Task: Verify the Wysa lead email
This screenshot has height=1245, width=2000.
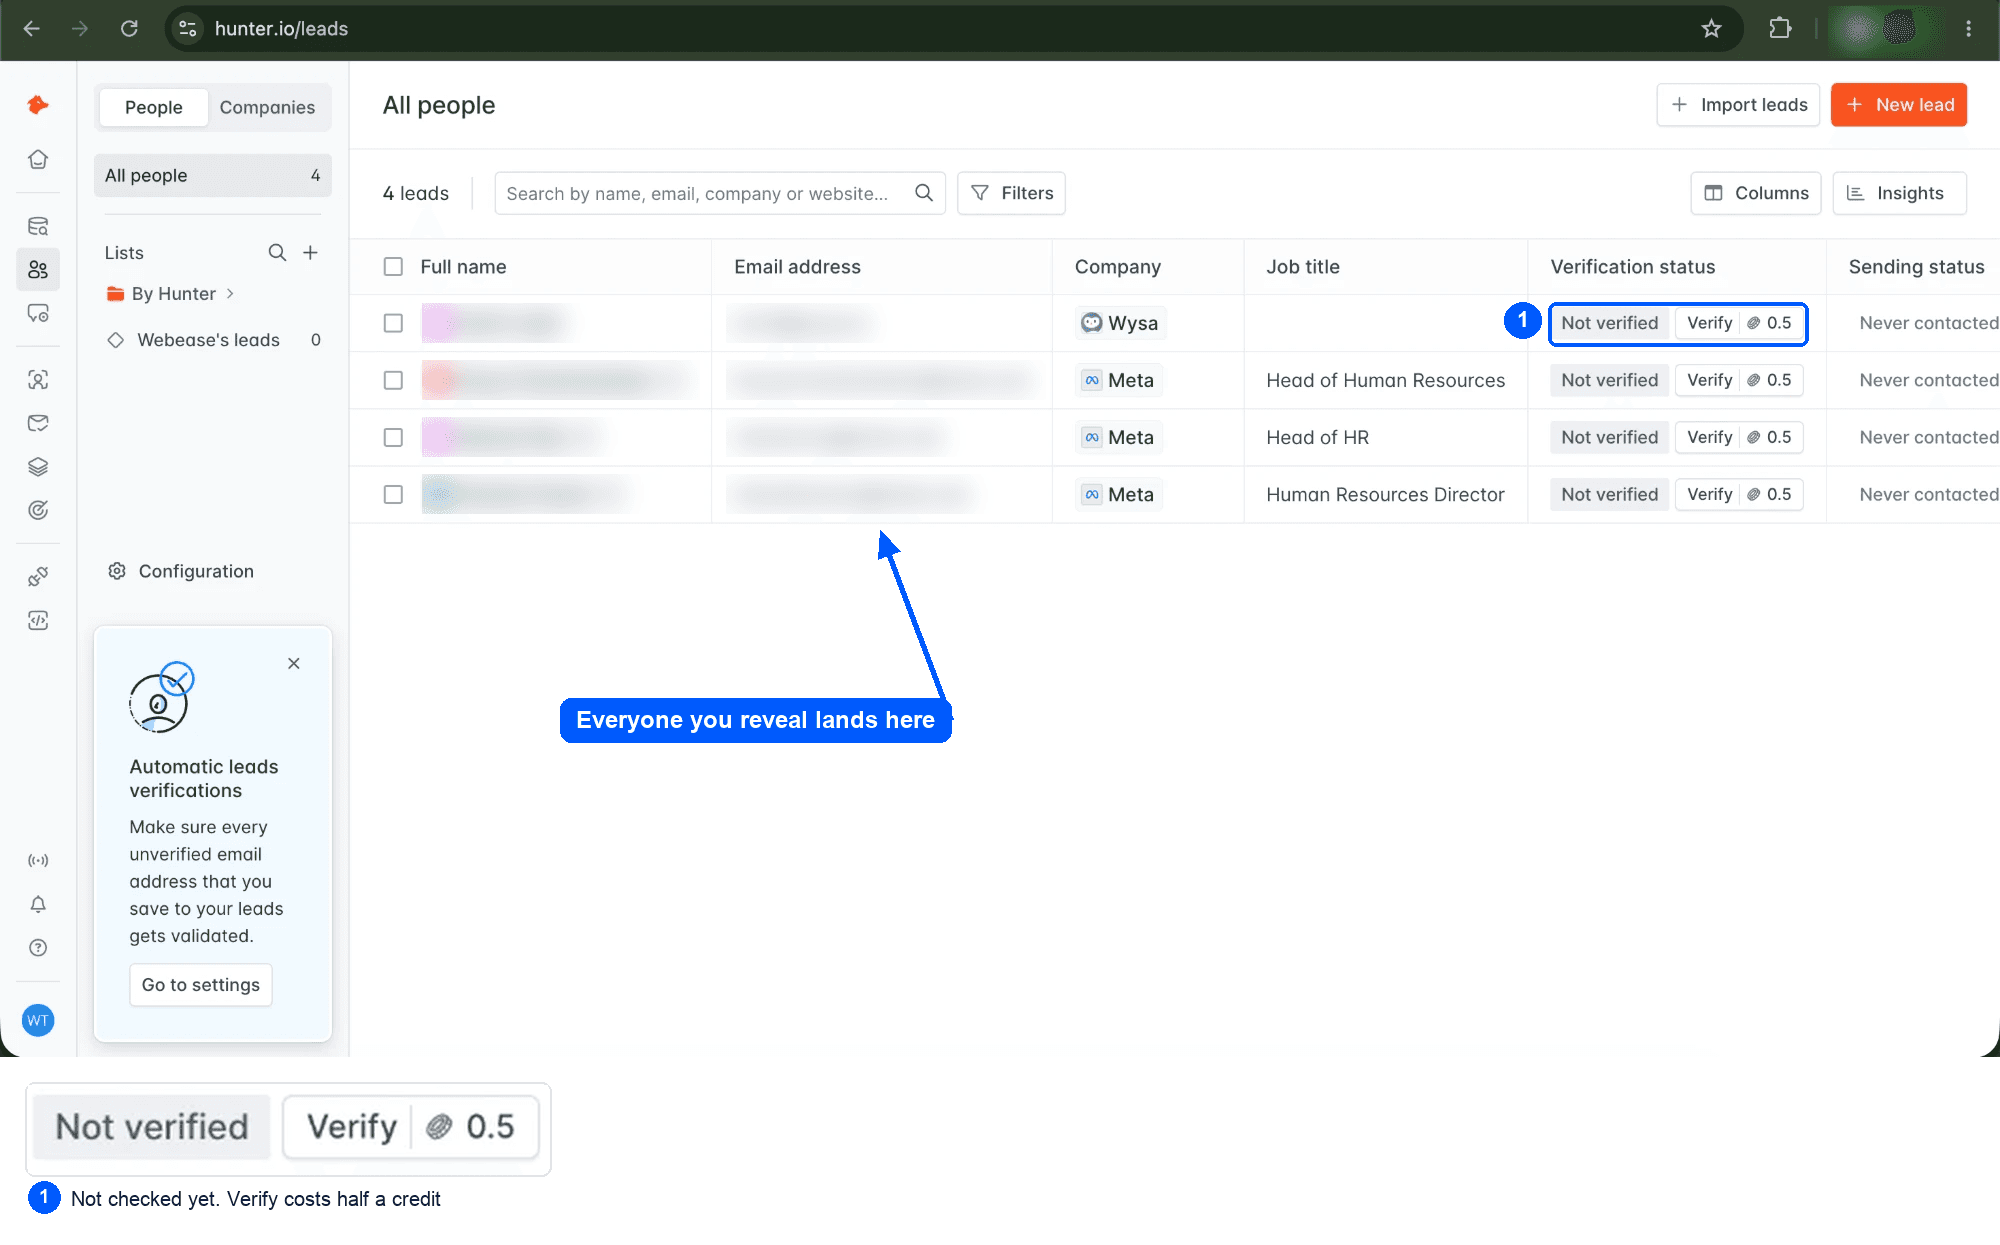Action: pos(1738,323)
